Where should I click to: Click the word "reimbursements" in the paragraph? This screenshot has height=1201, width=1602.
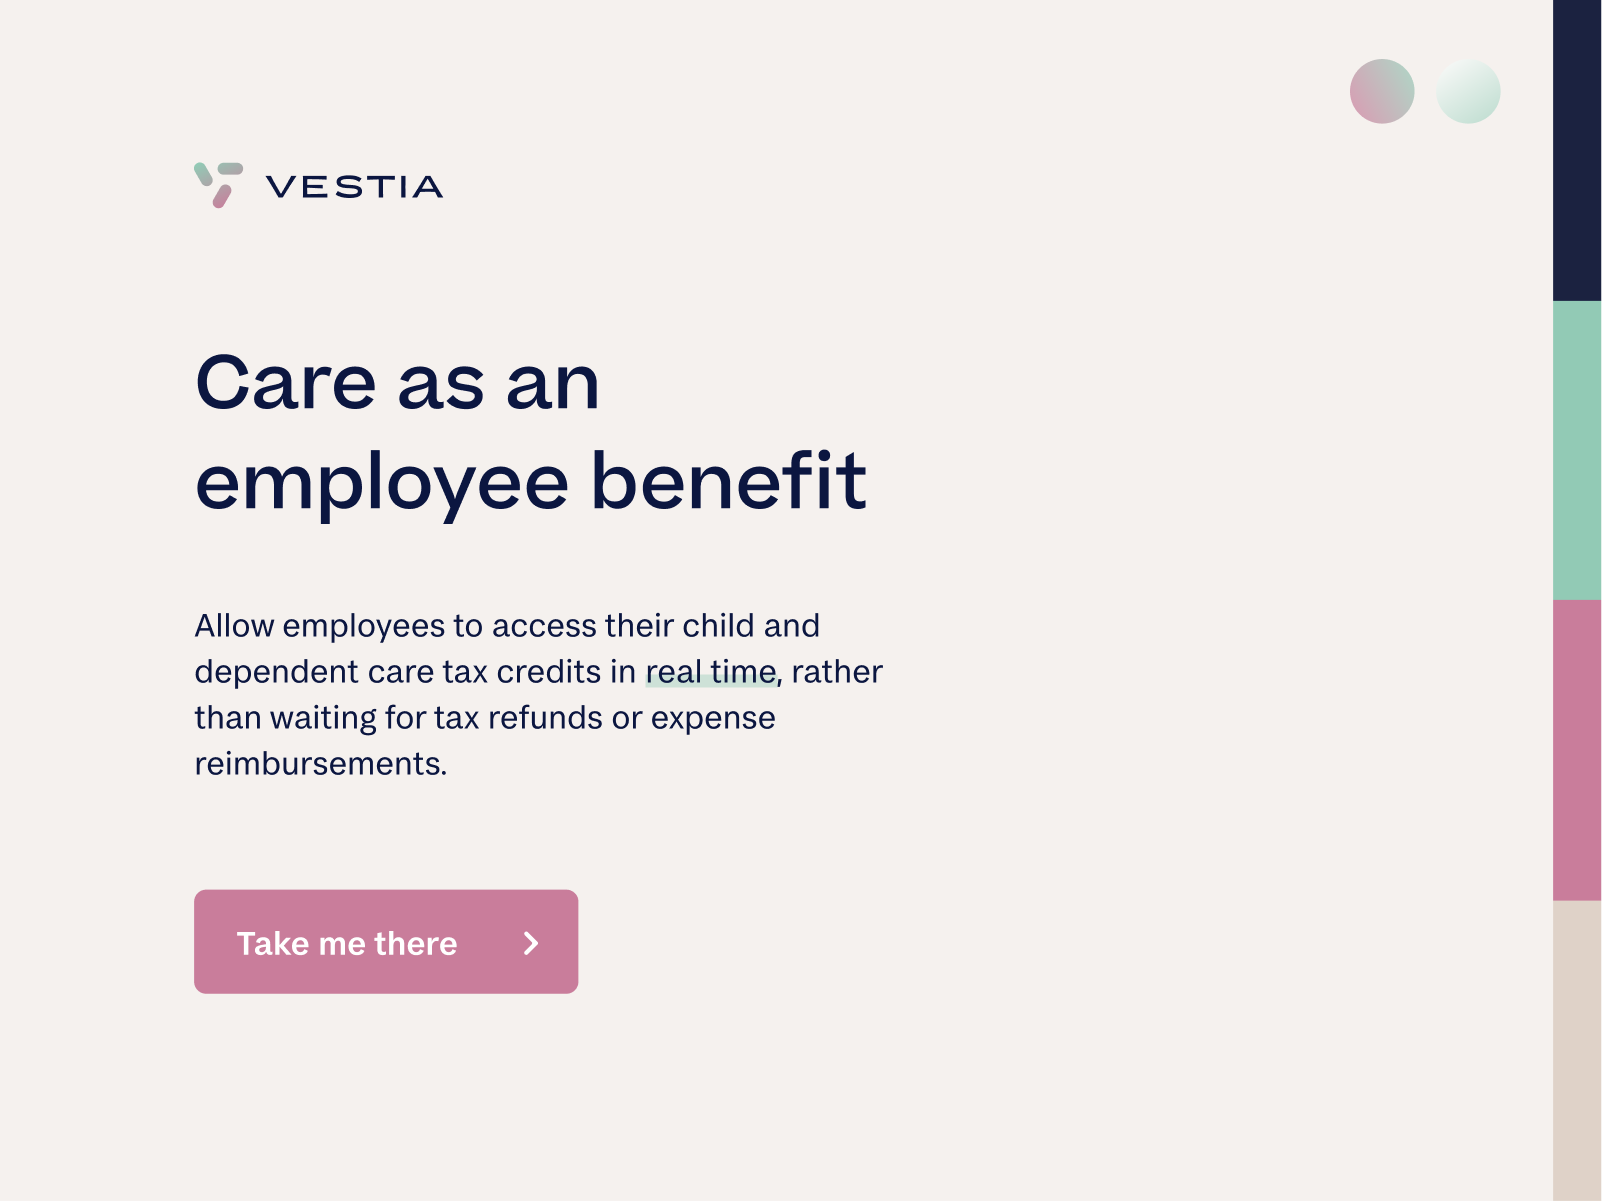click(318, 764)
